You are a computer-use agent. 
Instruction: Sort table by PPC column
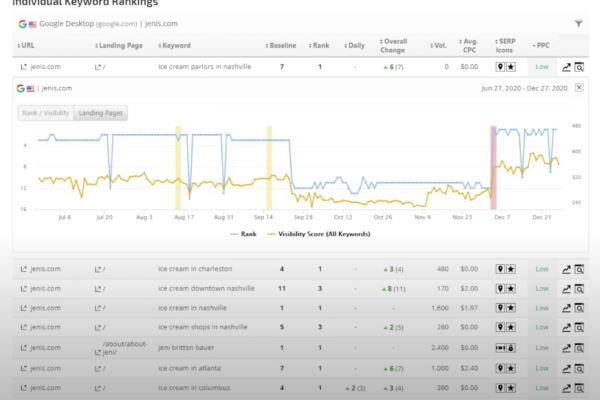tap(541, 46)
